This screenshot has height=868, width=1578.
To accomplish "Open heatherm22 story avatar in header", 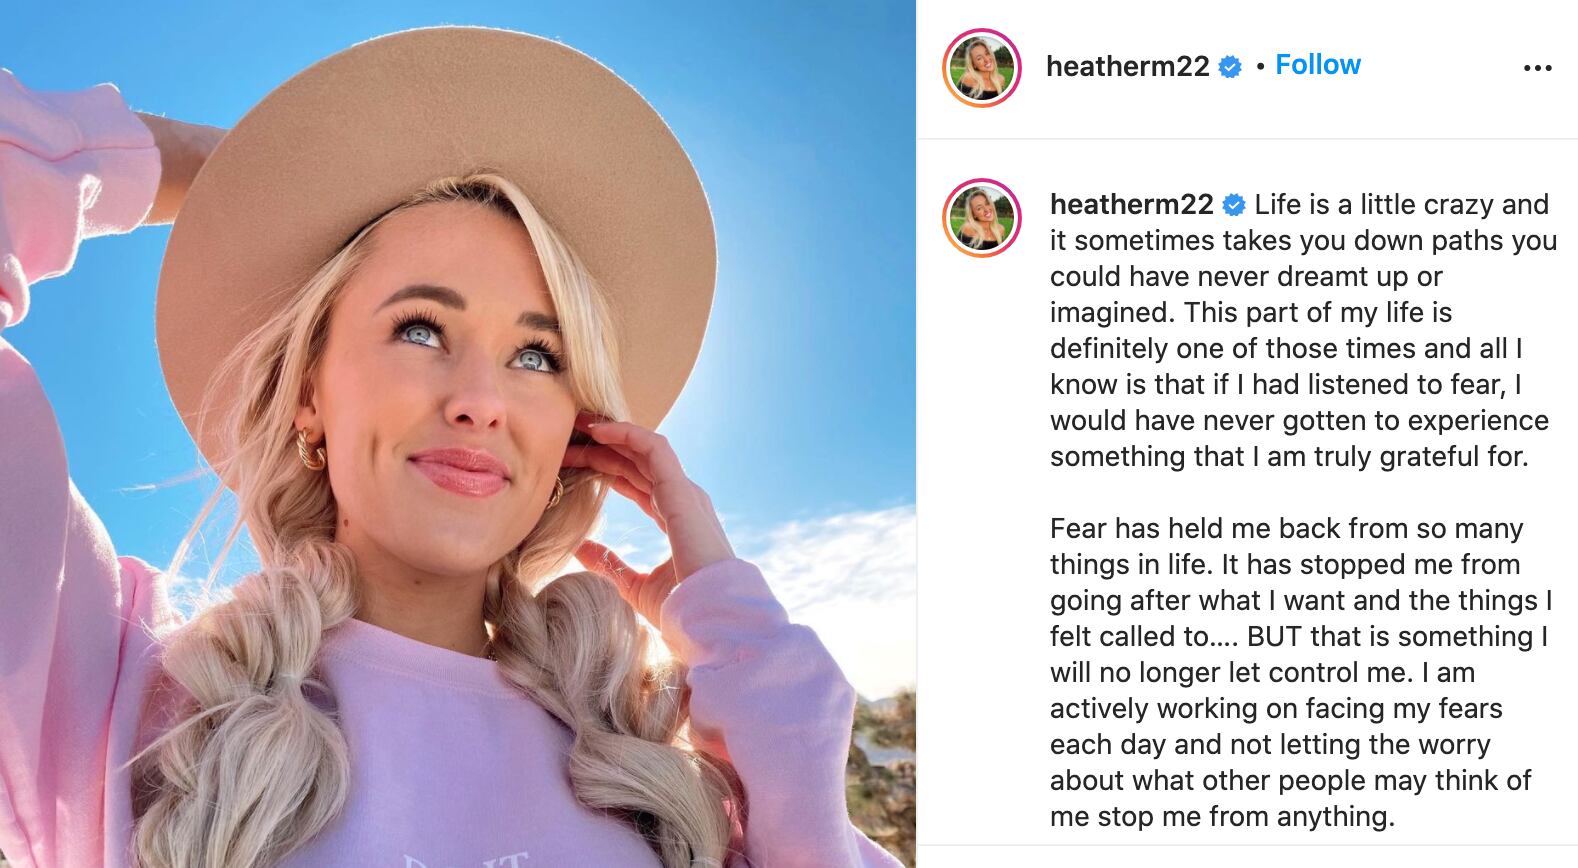I will coord(982,68).
